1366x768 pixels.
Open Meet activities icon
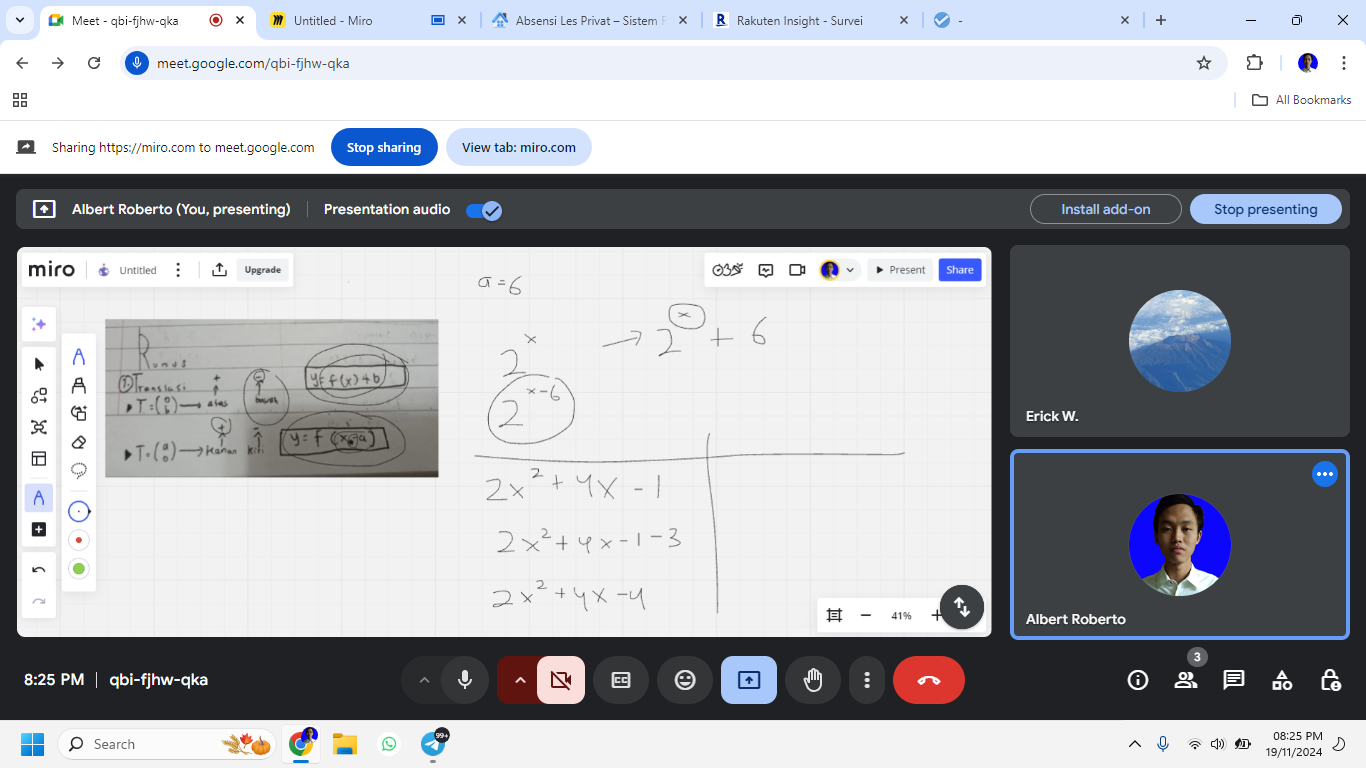tap(1282, 680)
